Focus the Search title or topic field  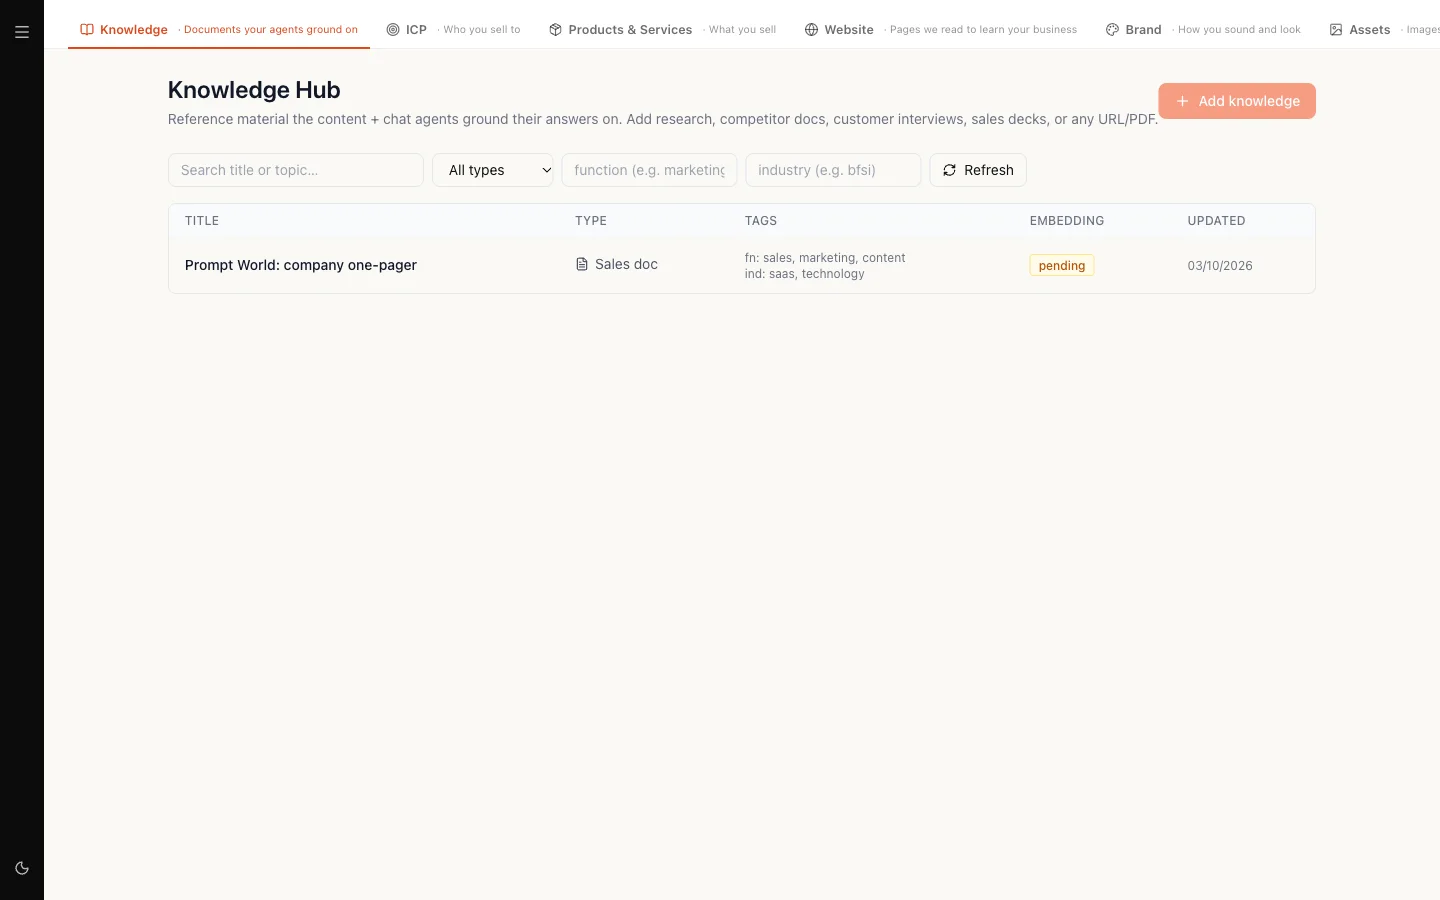tap(296, 170)
